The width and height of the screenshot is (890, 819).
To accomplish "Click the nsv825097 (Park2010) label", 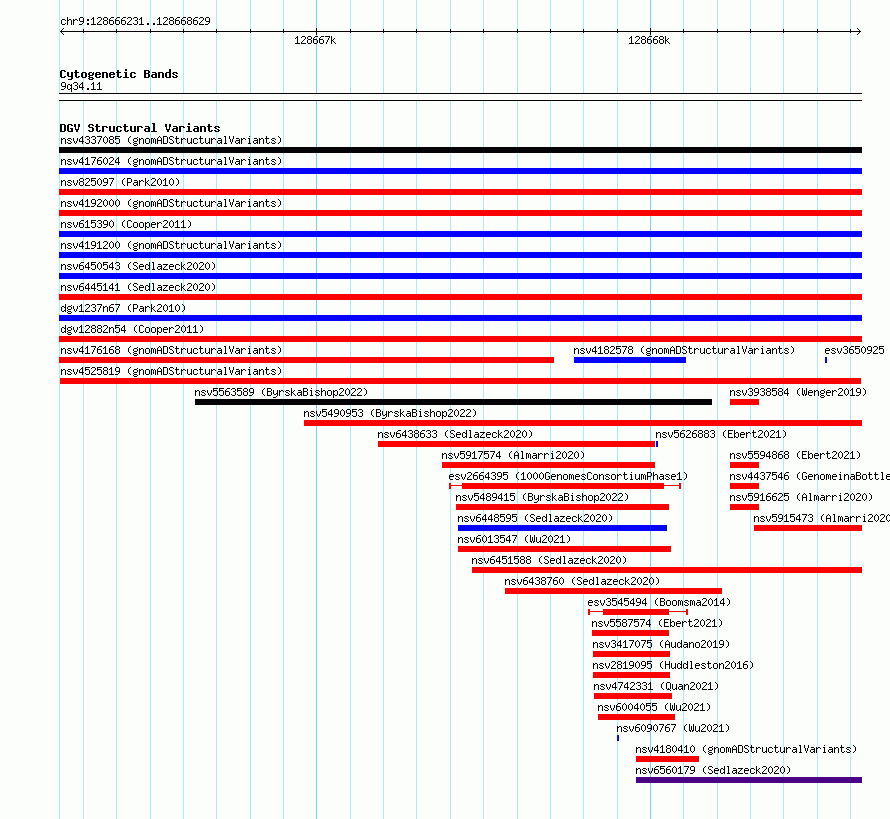I will pos(120,182).
